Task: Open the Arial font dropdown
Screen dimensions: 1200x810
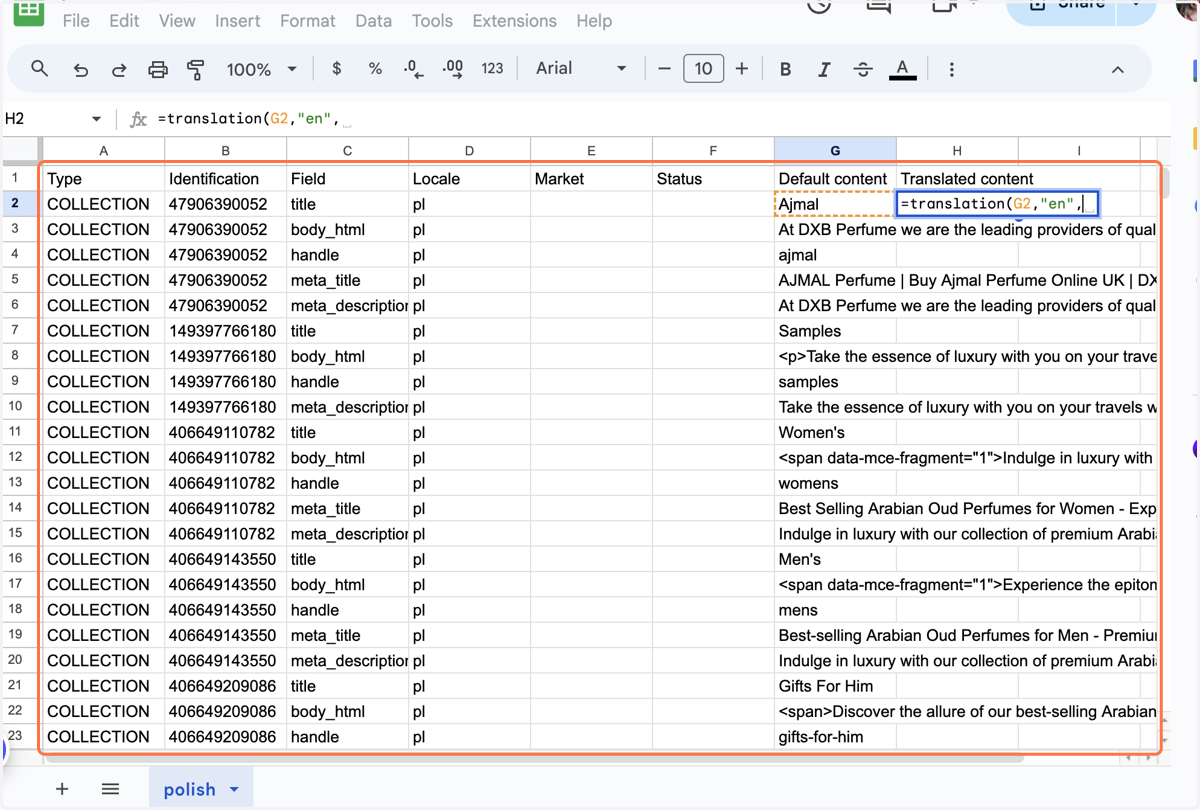Action: click(581, 69)
